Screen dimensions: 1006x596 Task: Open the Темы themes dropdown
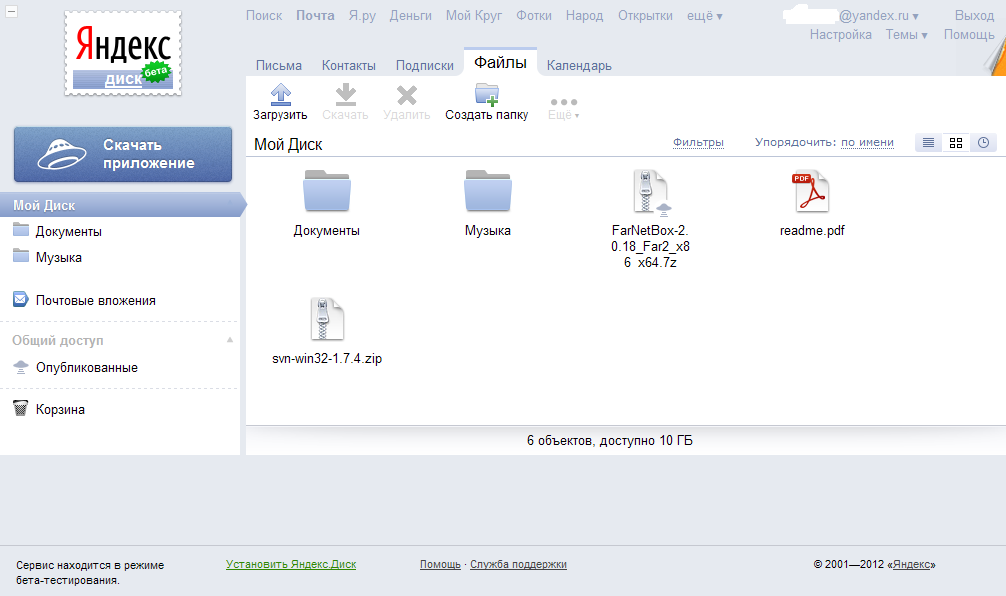pos(906,34)
